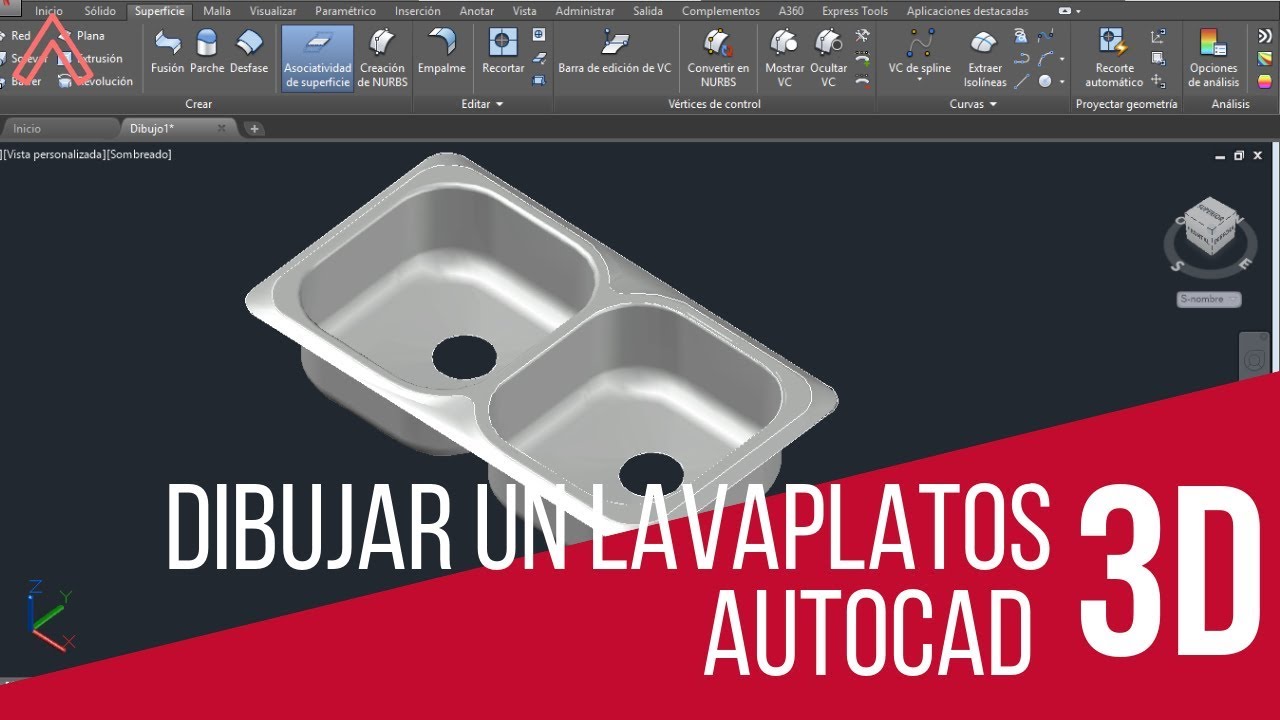The height and width of the screenshot is (720, 1280).
Task: Open the Administrar ribbon tab
Action: (585, 11)
